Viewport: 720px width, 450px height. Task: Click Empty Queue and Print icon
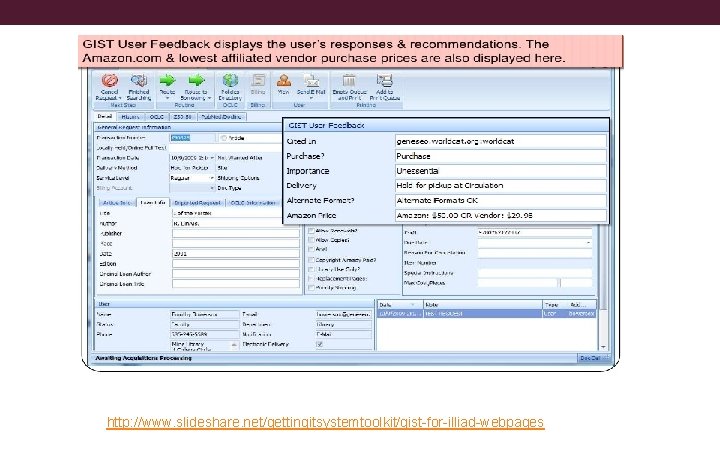coord(349,81)
